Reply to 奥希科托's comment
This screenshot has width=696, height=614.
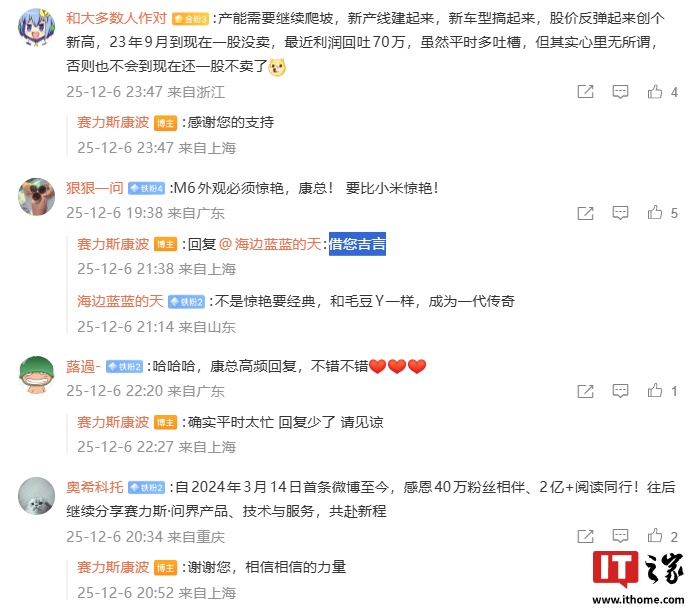click(620, 536)
